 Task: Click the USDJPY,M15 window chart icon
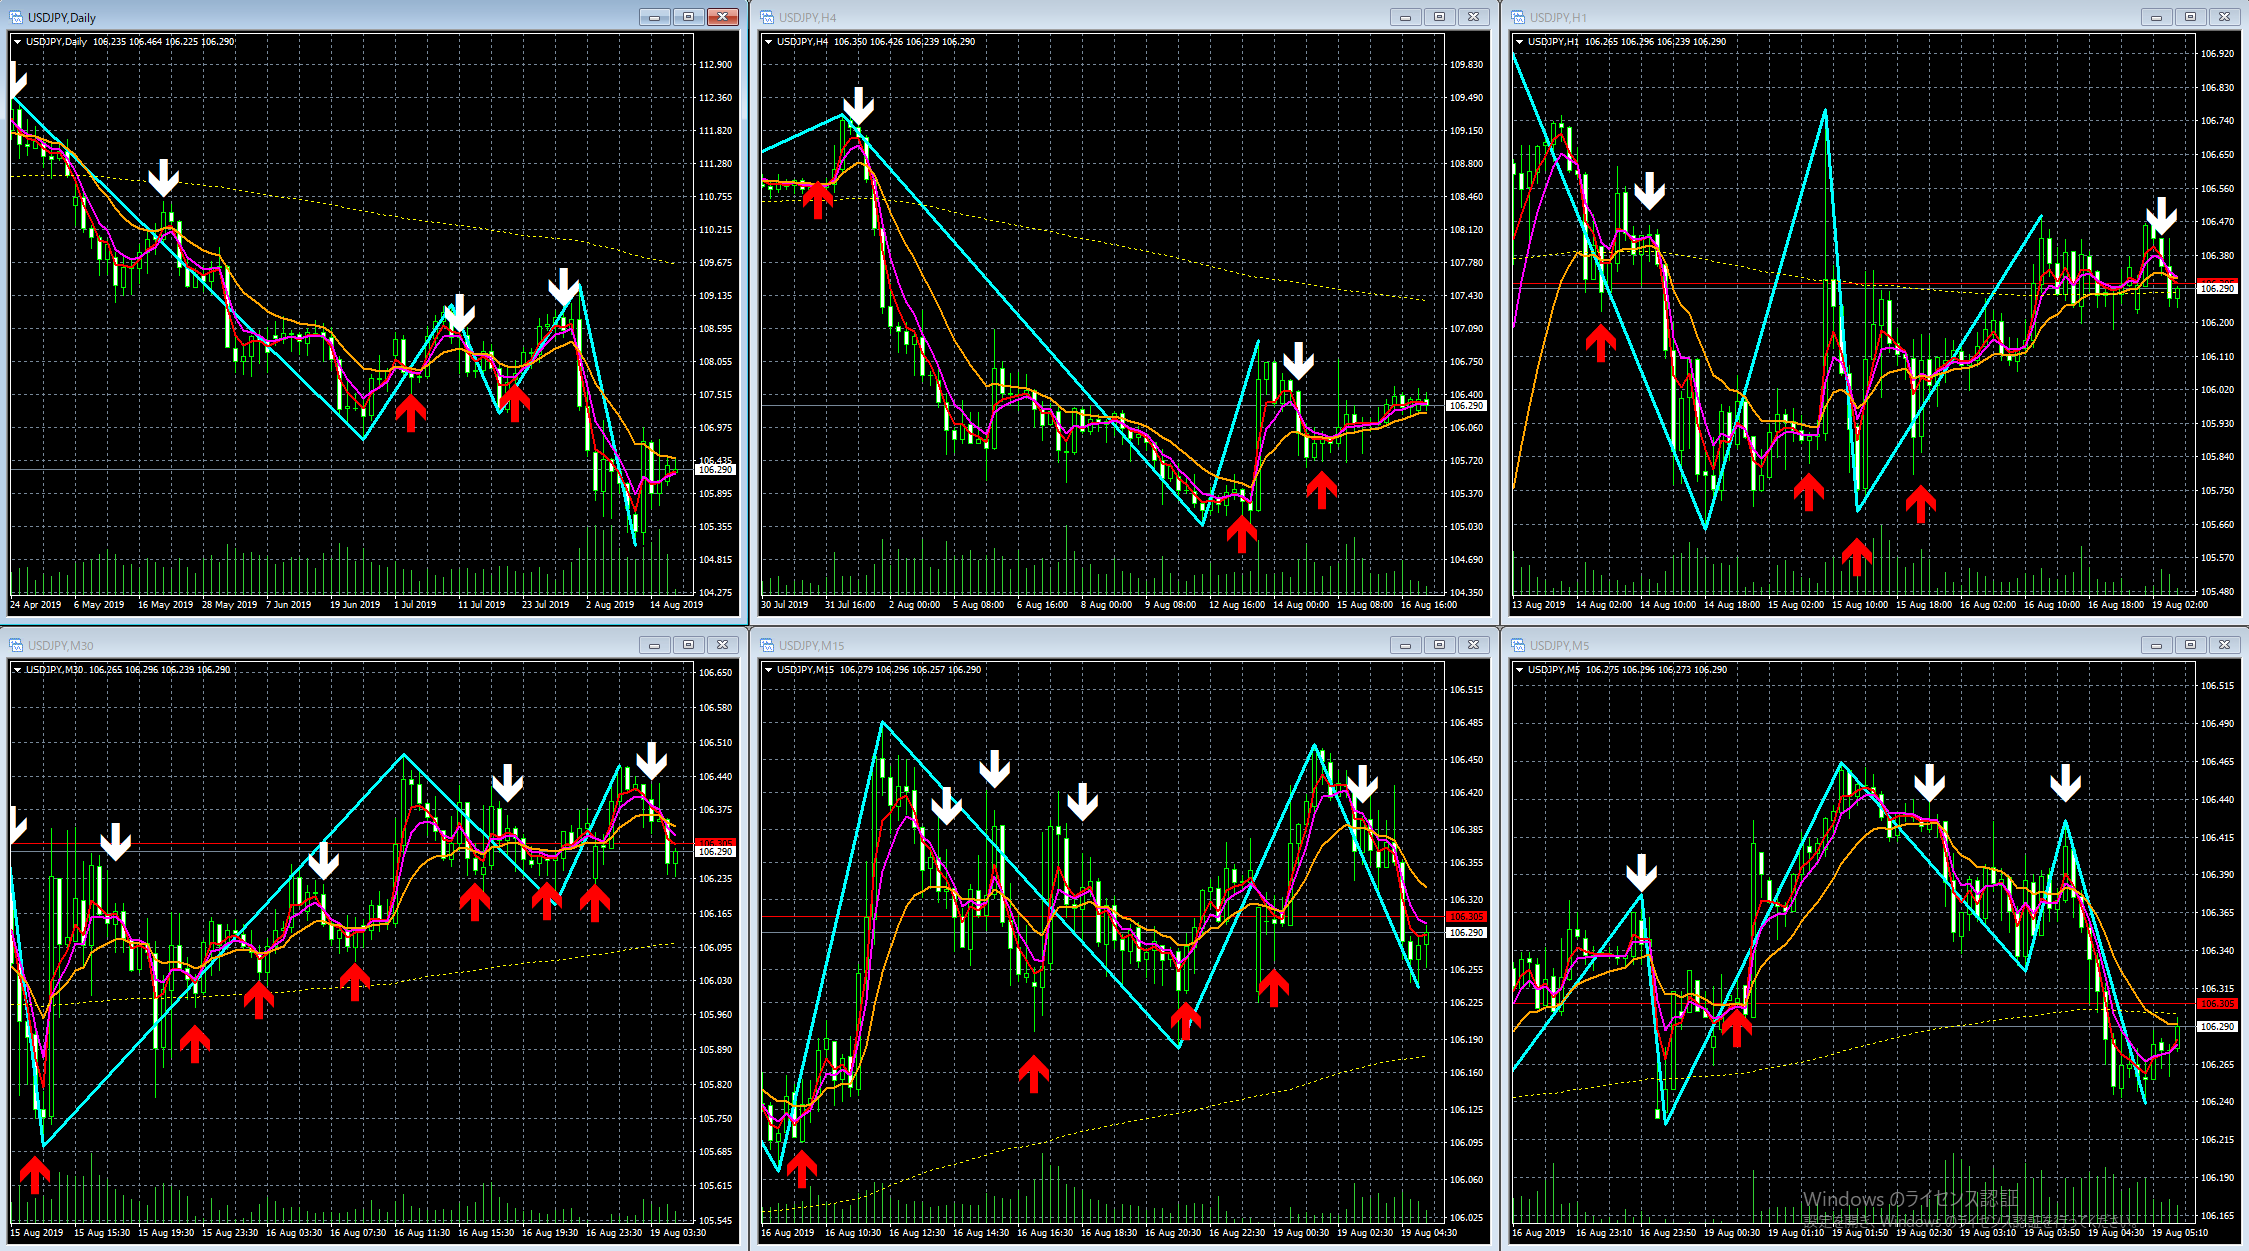point(767,645)
